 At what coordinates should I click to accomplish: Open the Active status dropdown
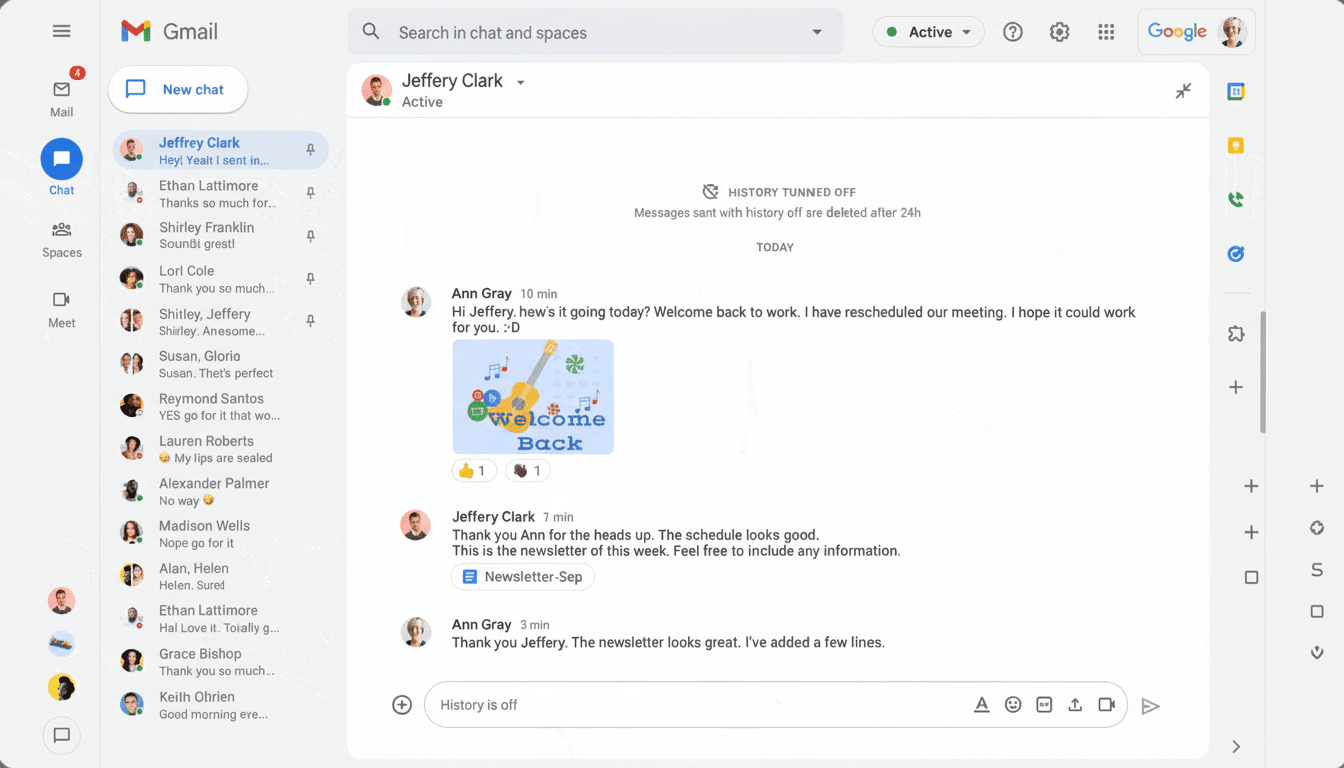click(x=928, y=31)
